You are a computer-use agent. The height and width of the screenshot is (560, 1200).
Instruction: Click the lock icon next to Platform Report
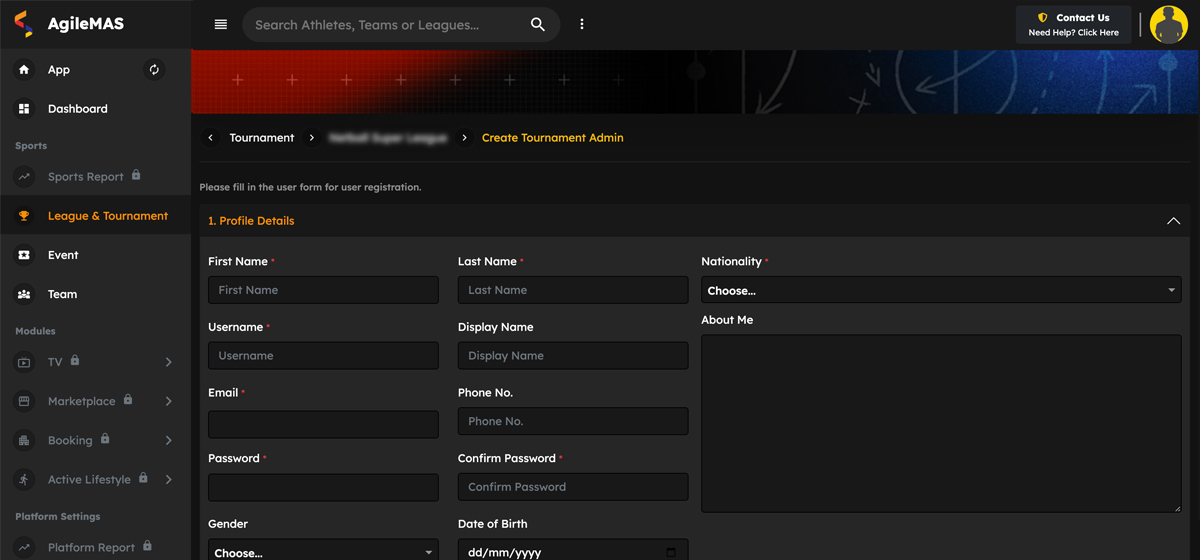pos(147,546)
